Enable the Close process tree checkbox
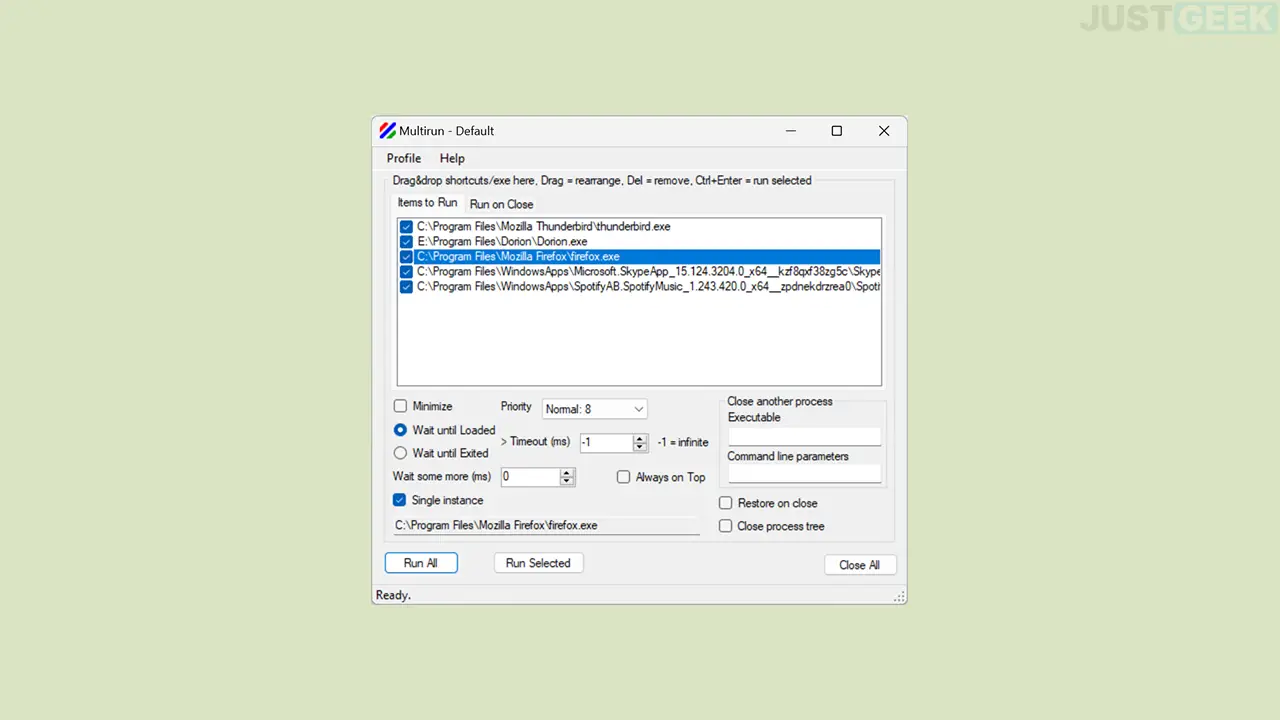 tap(726, 526)
